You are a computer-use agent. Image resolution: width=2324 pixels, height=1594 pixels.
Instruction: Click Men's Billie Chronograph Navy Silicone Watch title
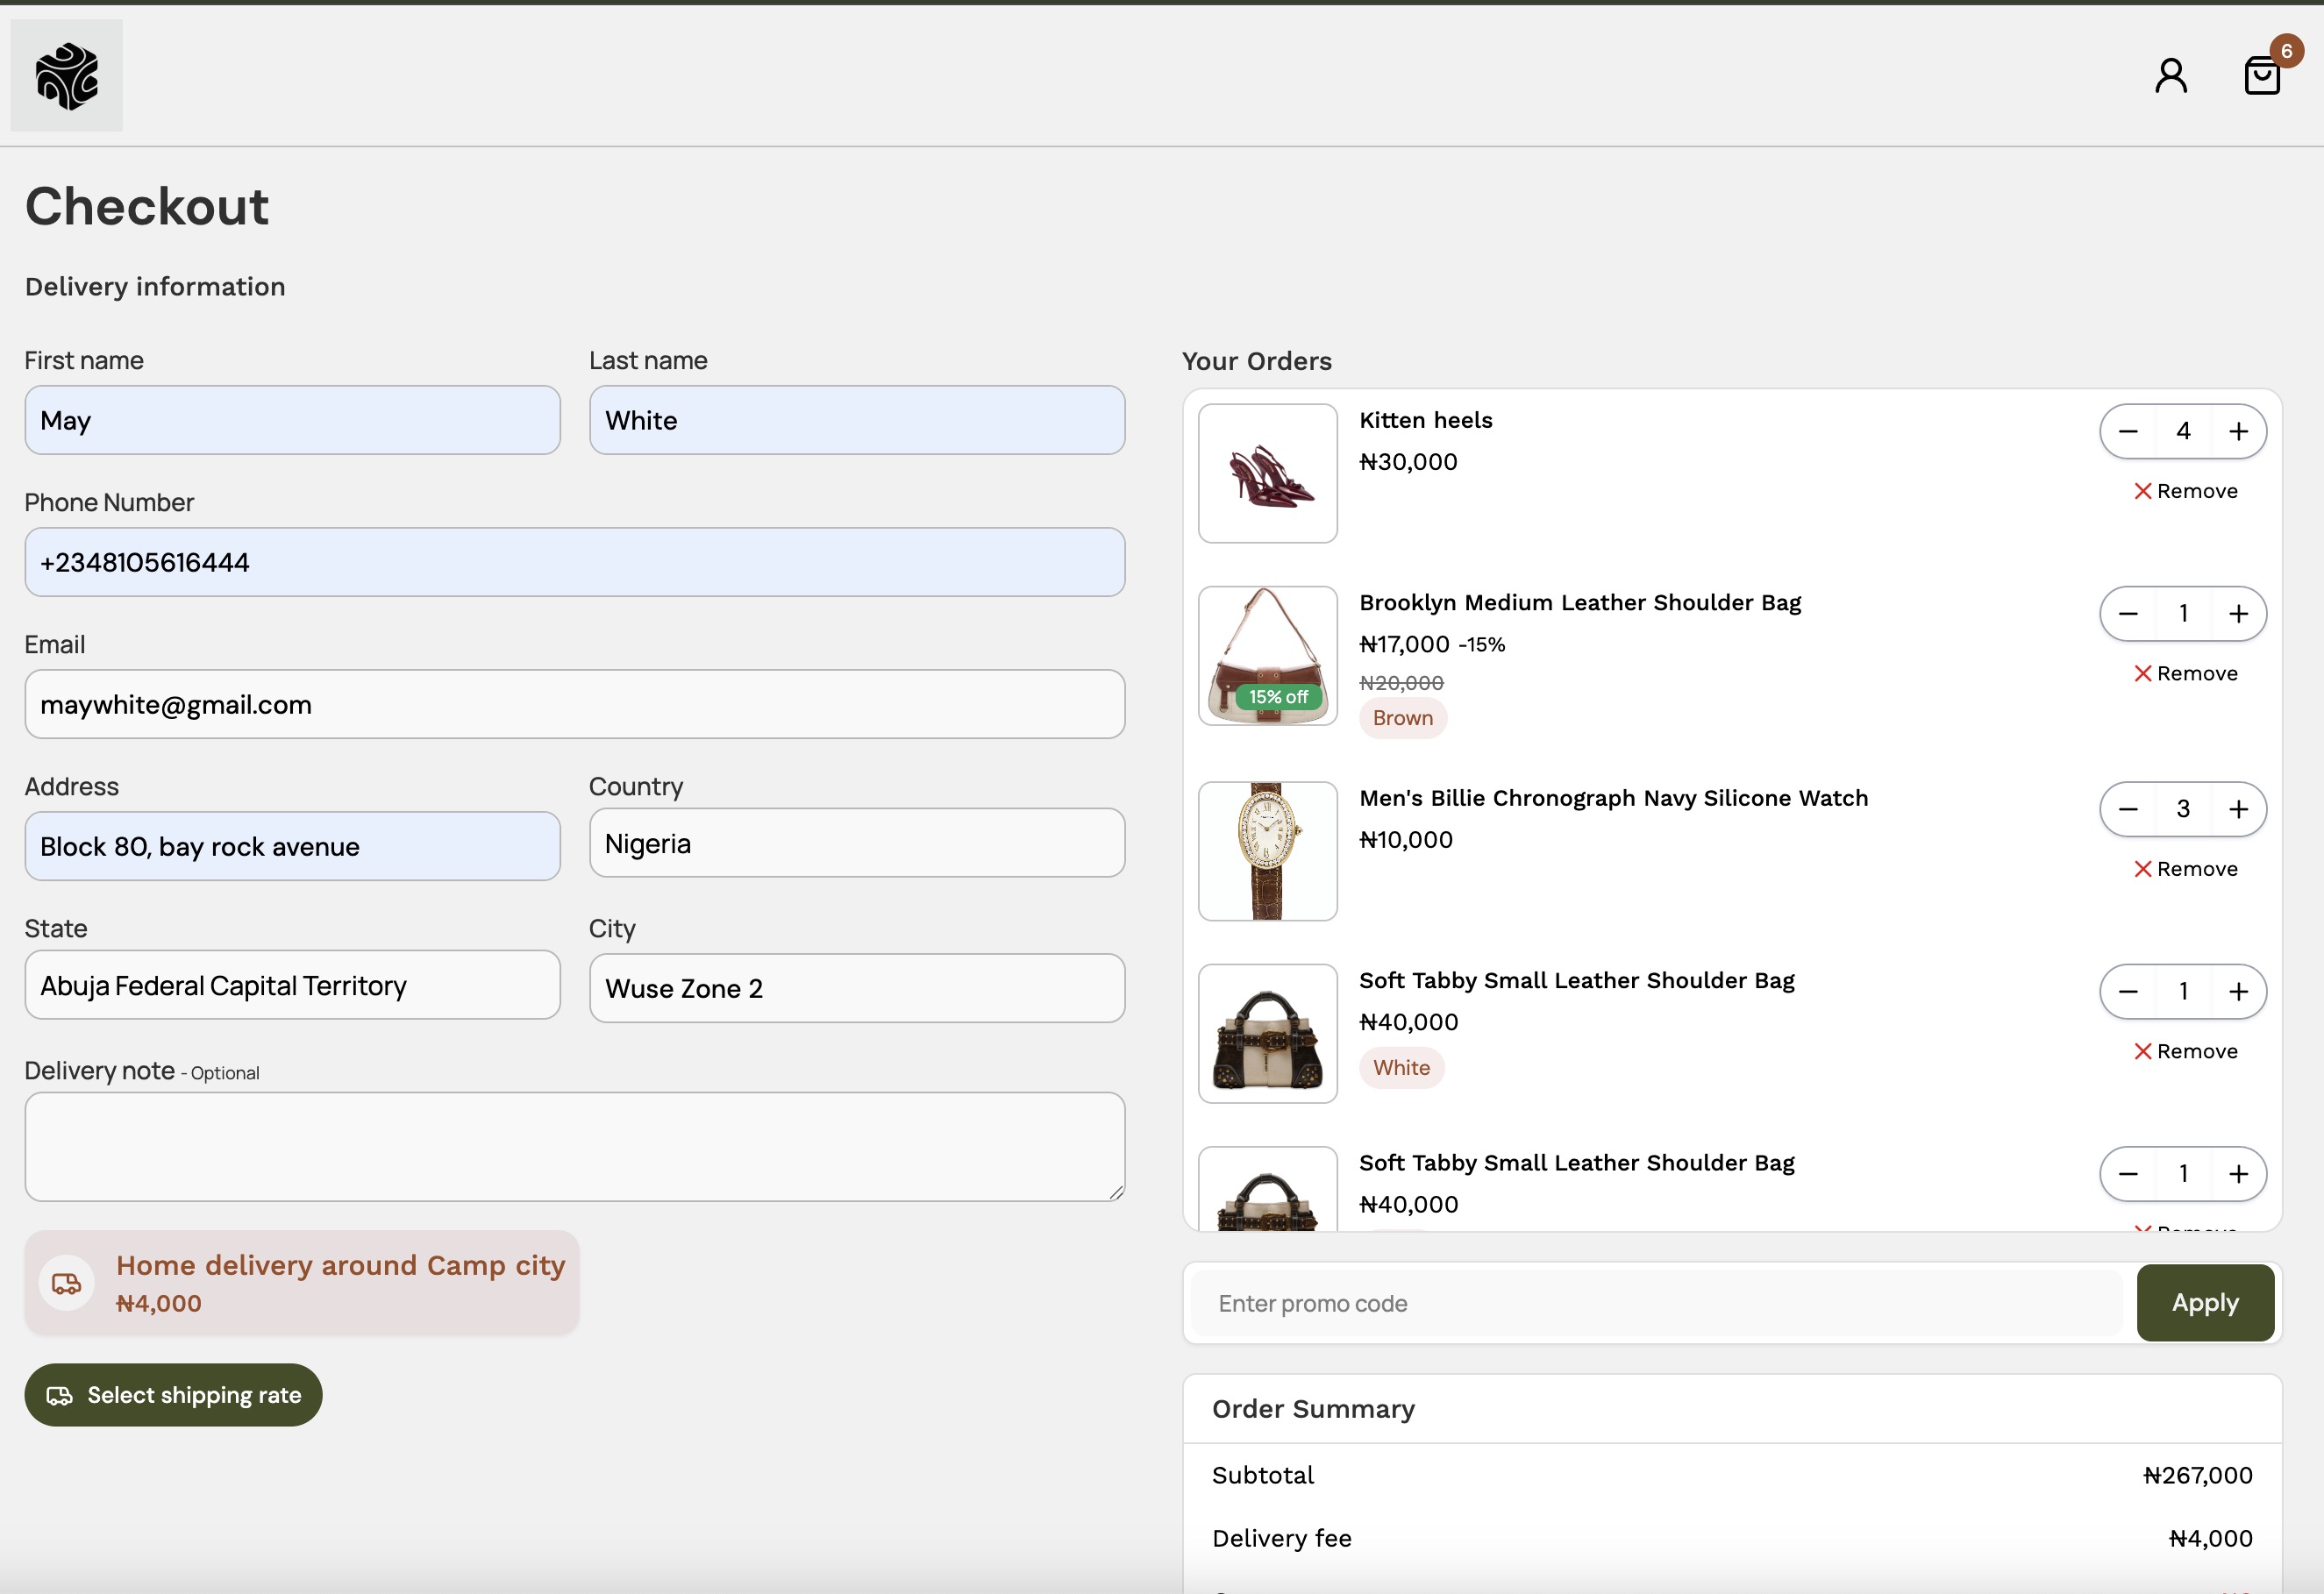click(x=1613, y=798)
